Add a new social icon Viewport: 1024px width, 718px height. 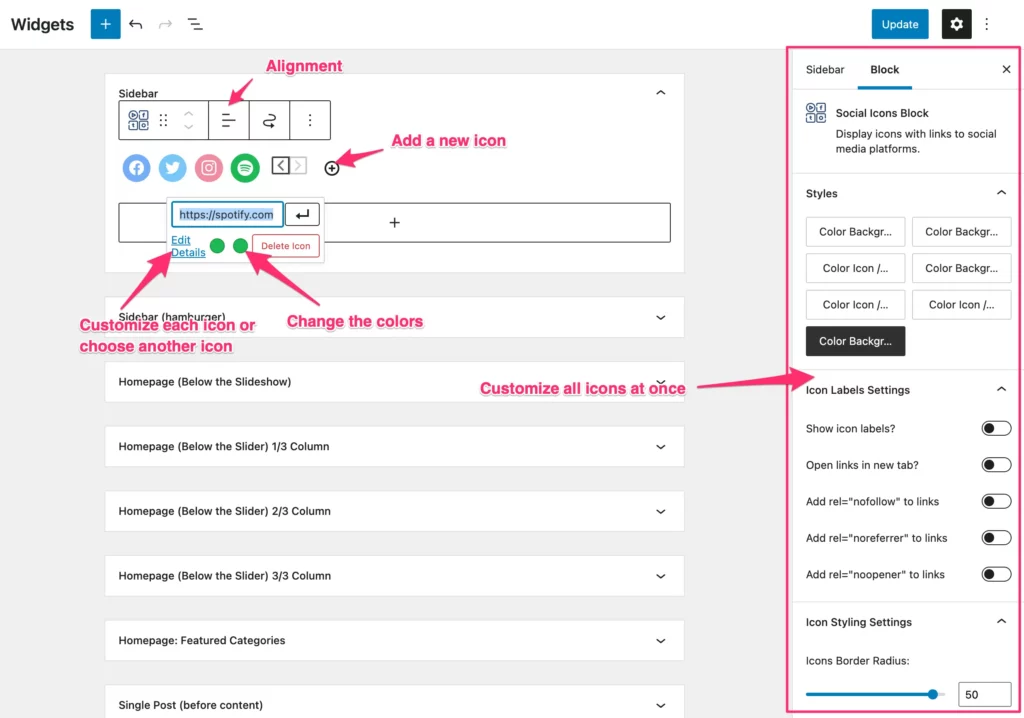pos(332,169)
